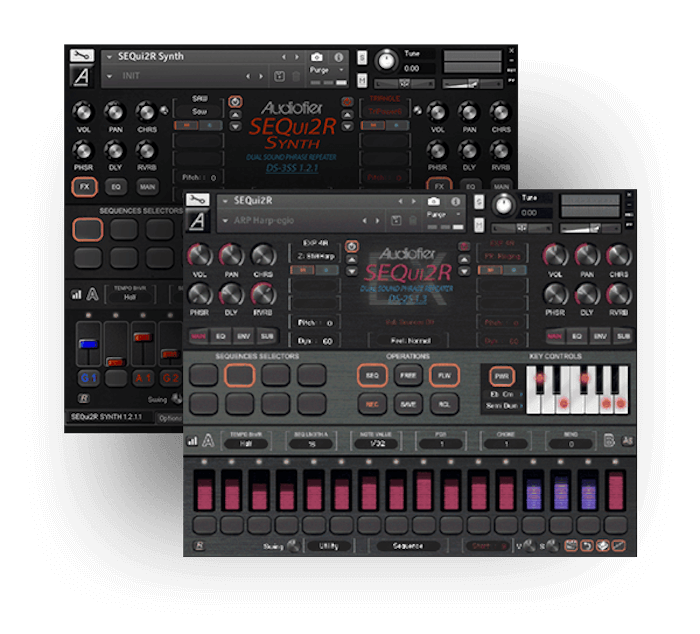Click camera snapshot icon in SEQui2R Synth window

[317, 57]
